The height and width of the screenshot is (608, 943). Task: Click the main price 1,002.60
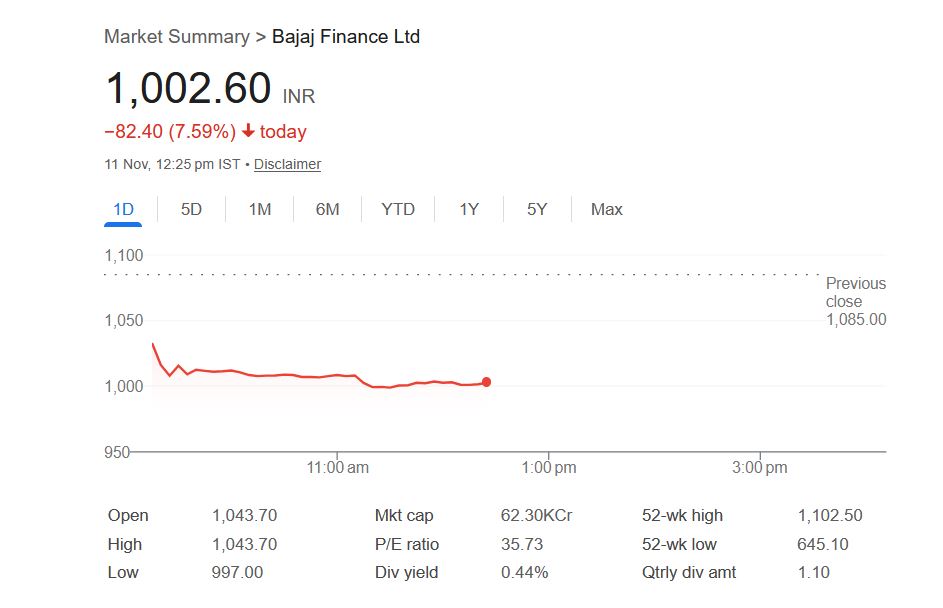[x=188, y=89]
